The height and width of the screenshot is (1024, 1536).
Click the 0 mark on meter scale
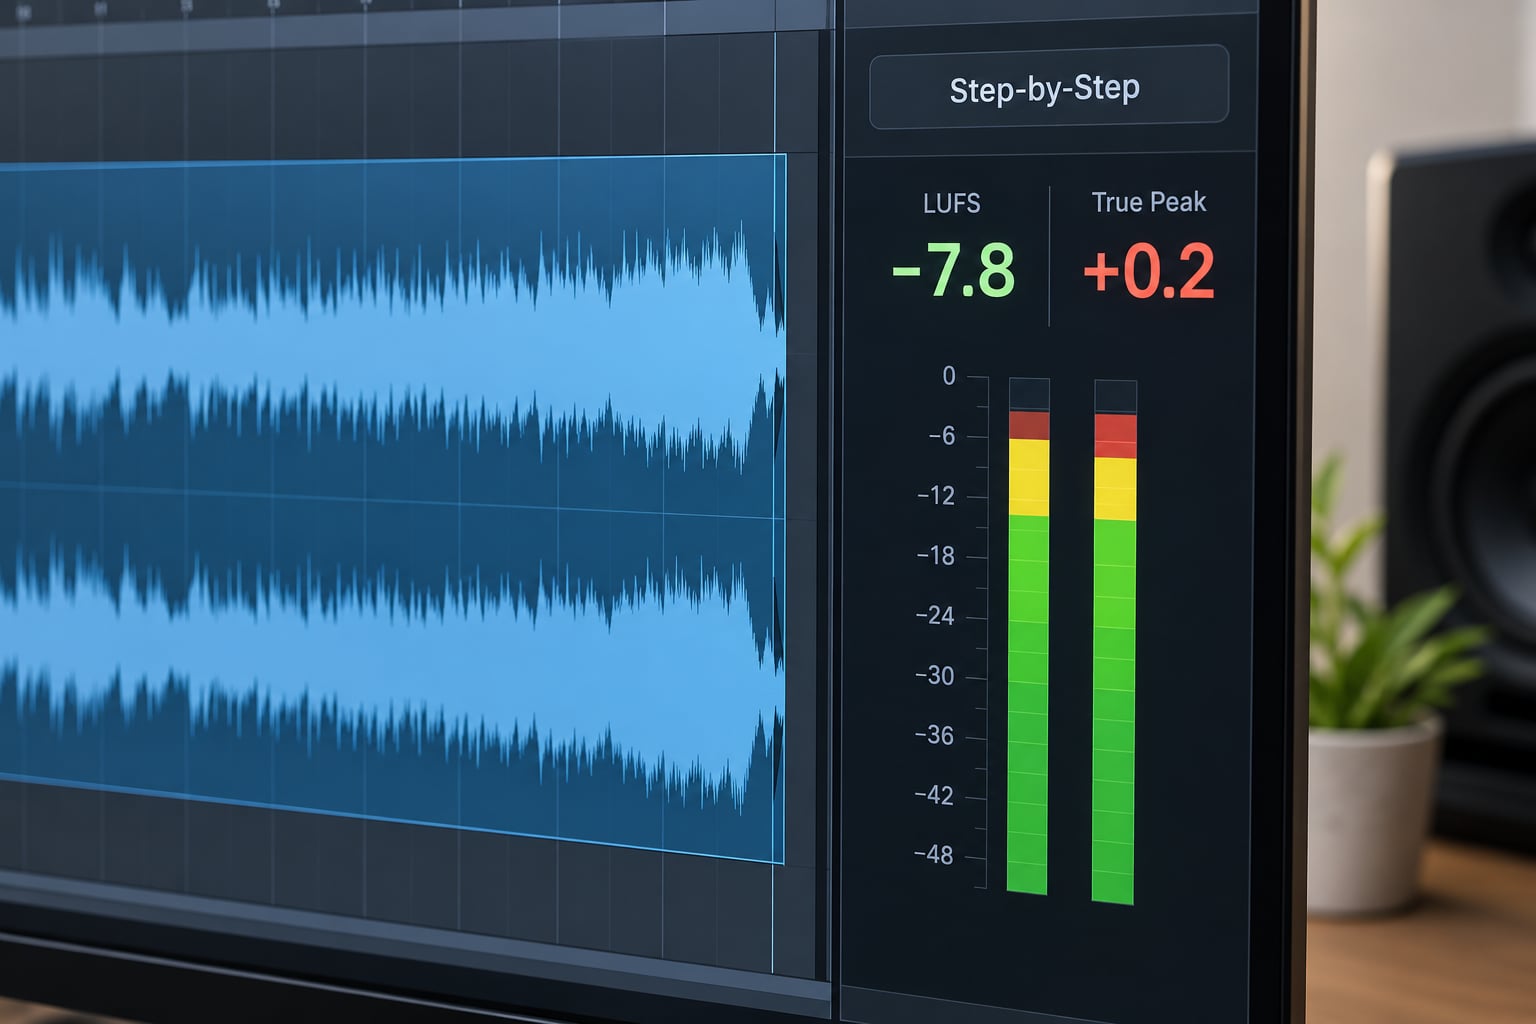pos(949,376)
